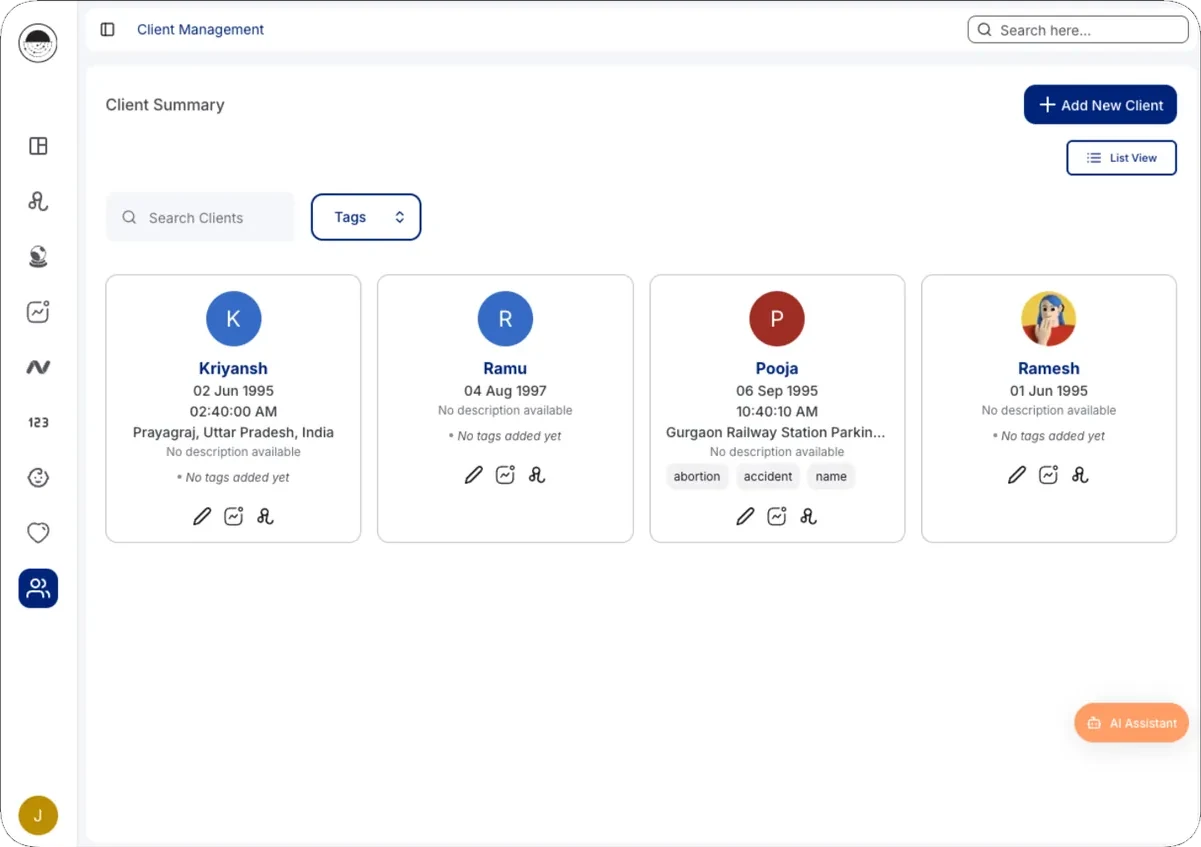Click Ramesh's profile photo
This screenshot has height=847, width=1201.
(x=1049, y=319)
